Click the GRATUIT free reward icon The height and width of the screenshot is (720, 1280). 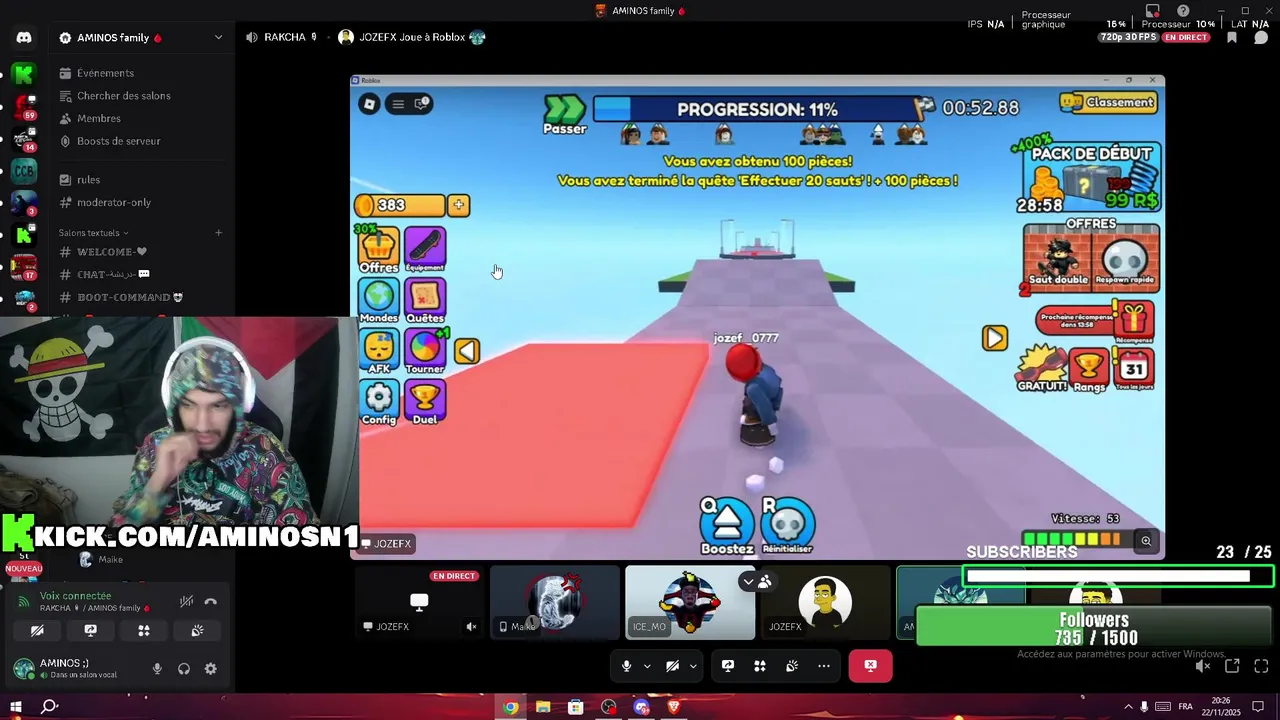point(1042,368)
